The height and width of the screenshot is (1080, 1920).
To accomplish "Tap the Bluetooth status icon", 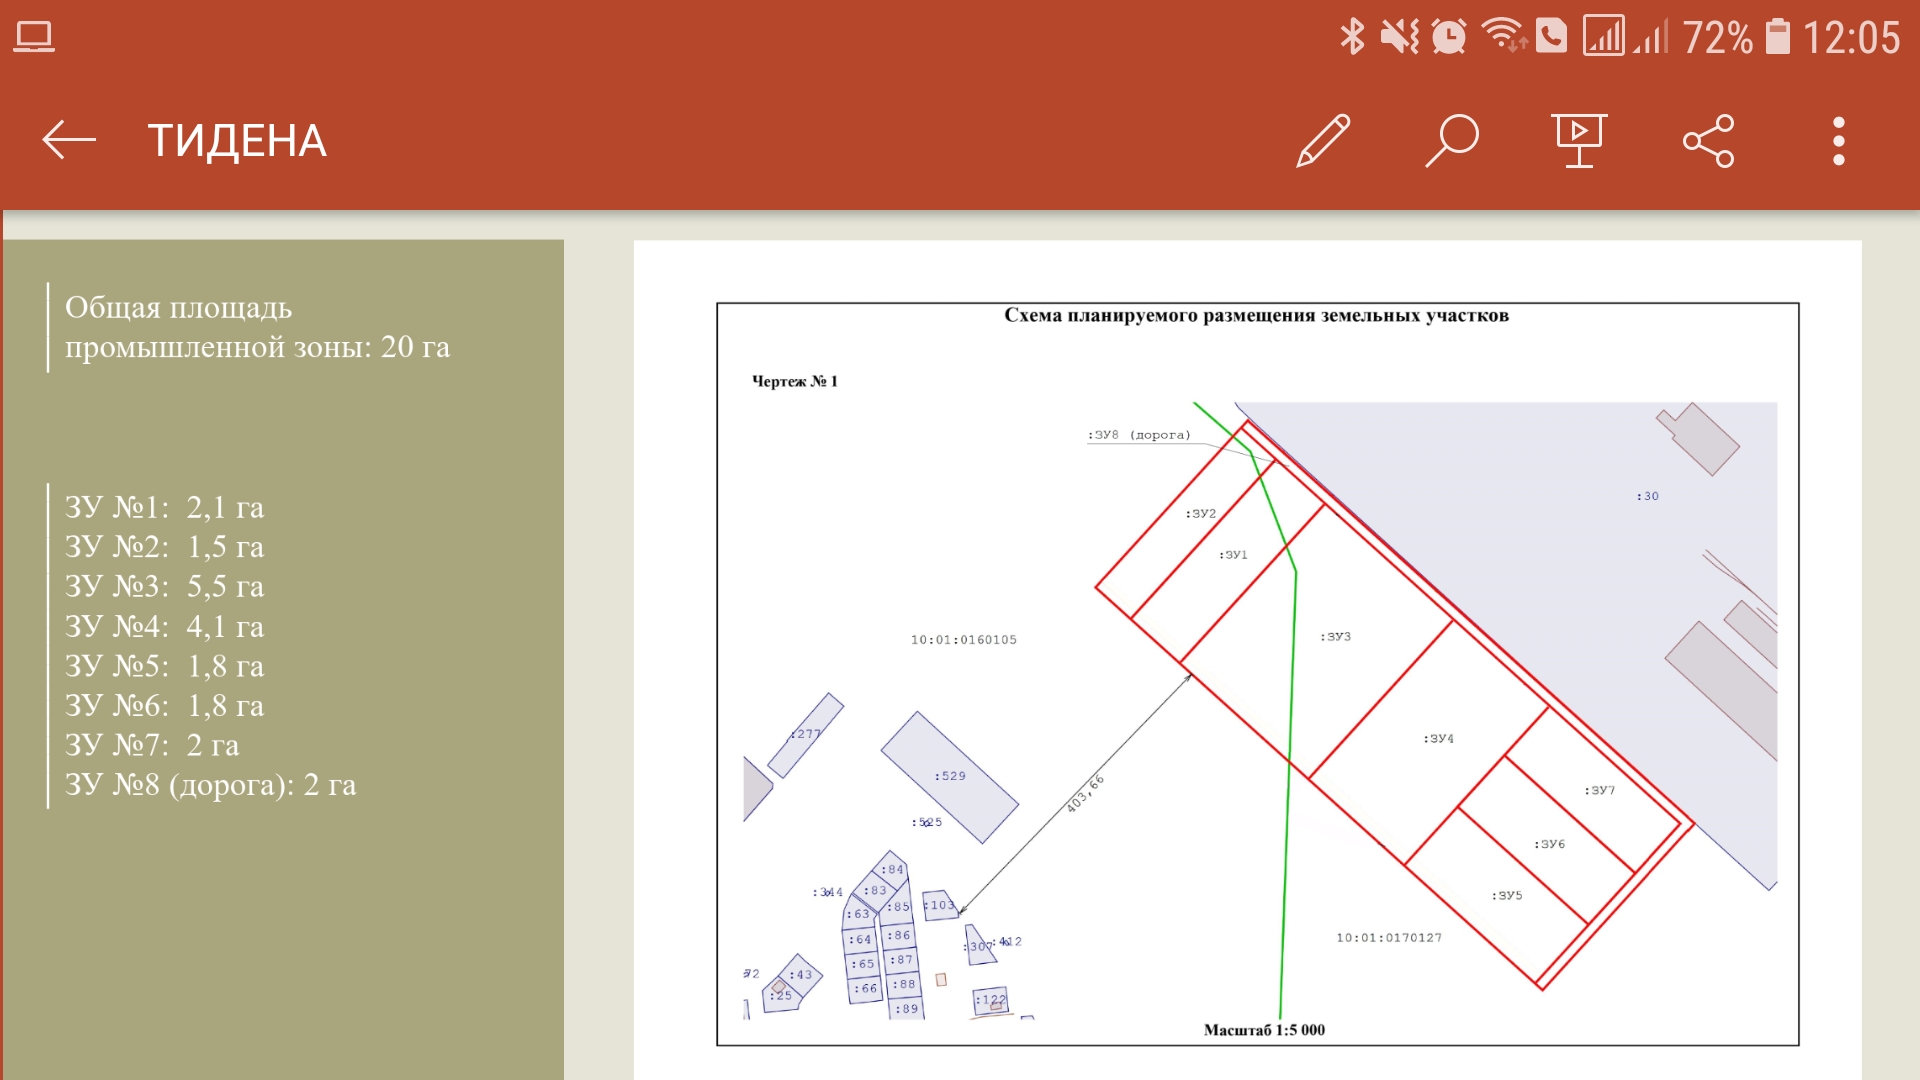I will 1352,37.
